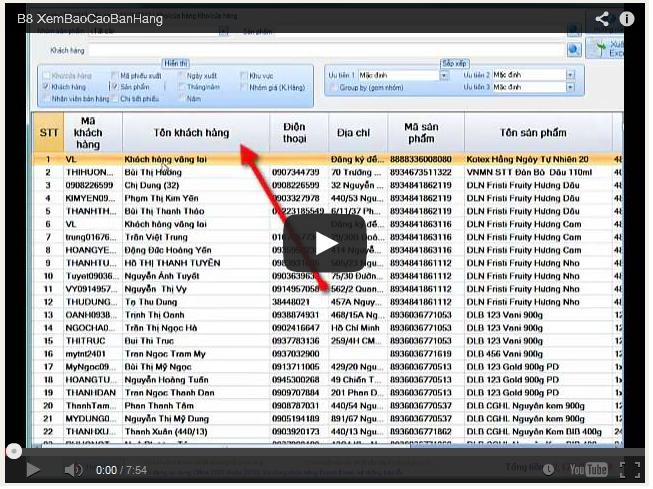Click address cell Hồ Chí Minh
The width and height of the screenshot is (653, 489).
point(357,329)
